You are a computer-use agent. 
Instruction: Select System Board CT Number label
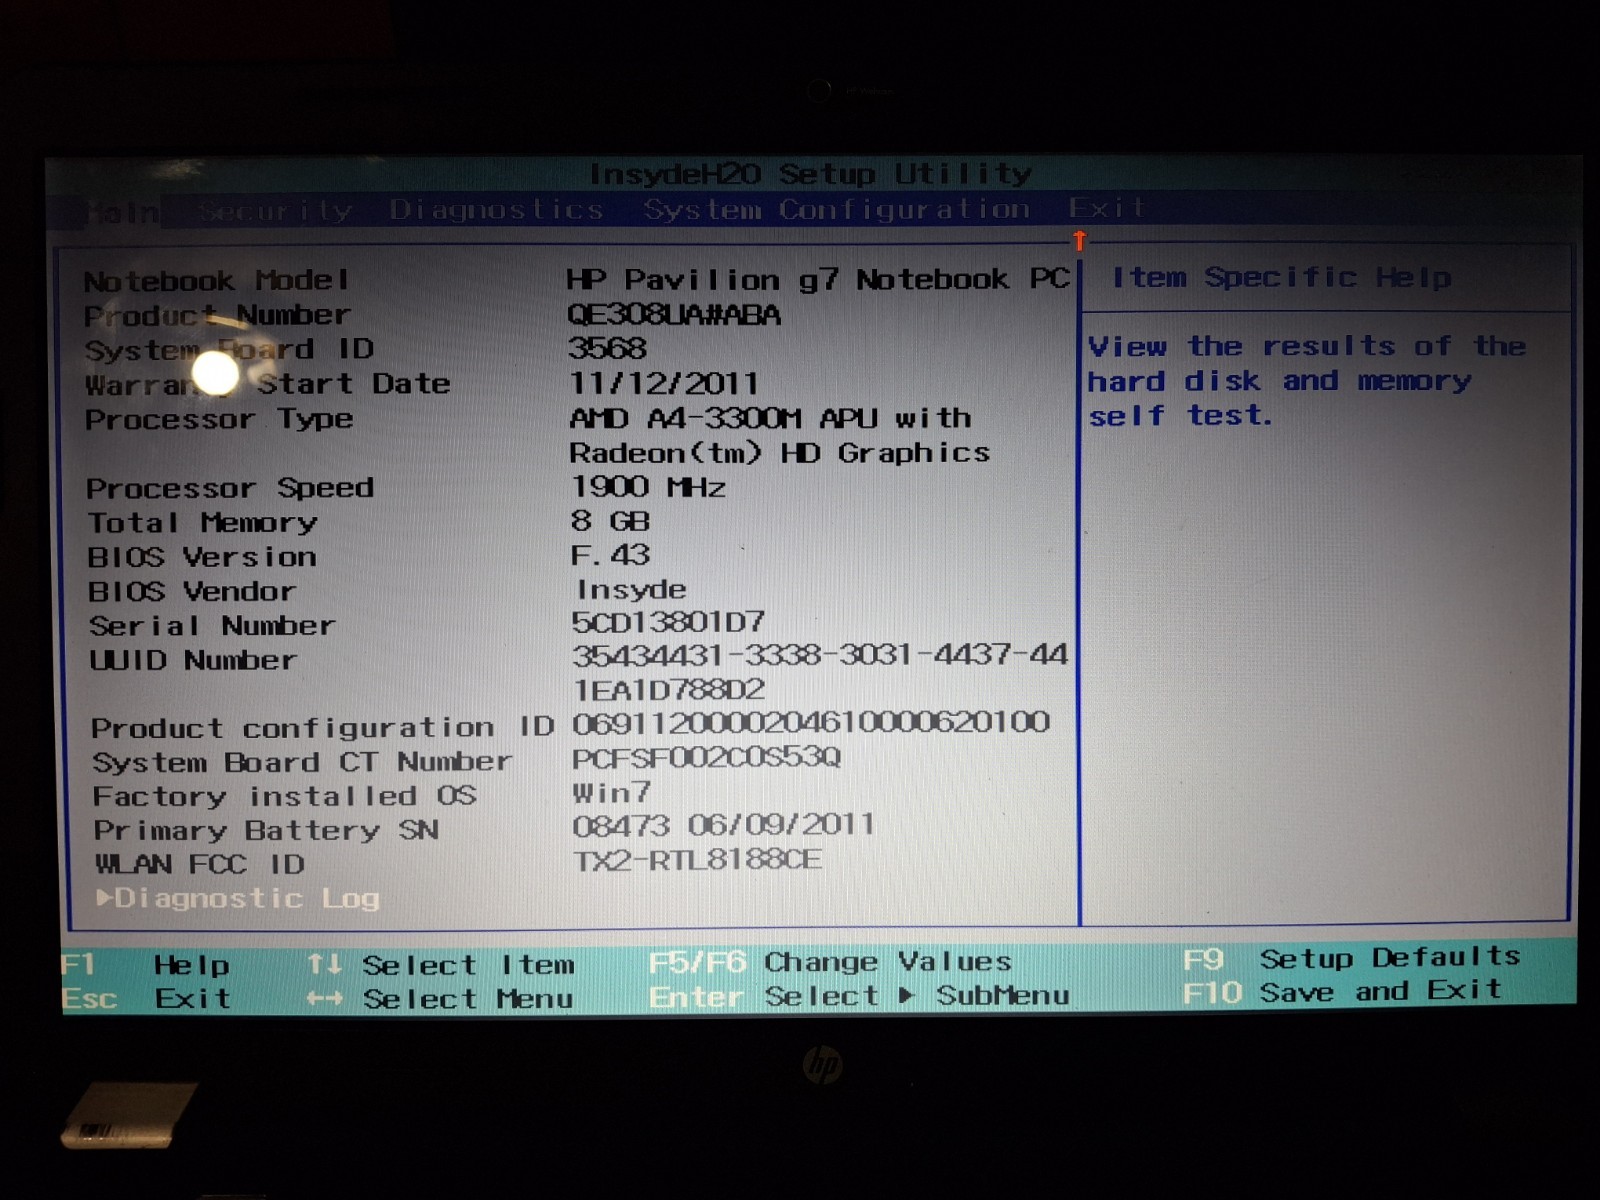[x=302, y=762]
